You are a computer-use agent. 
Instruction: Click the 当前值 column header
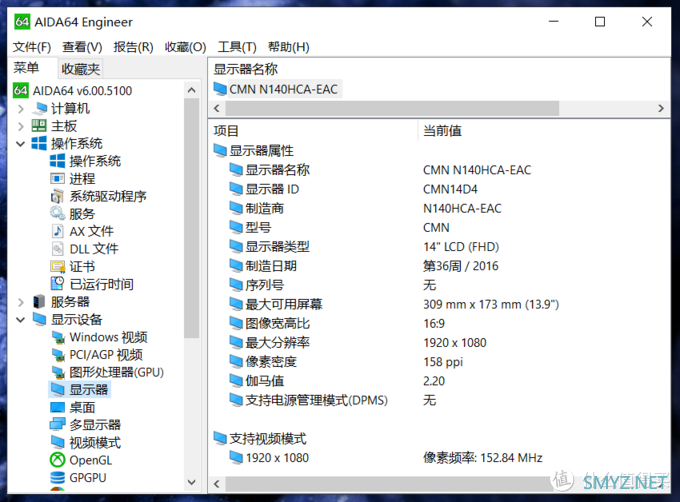pos(442,131)
